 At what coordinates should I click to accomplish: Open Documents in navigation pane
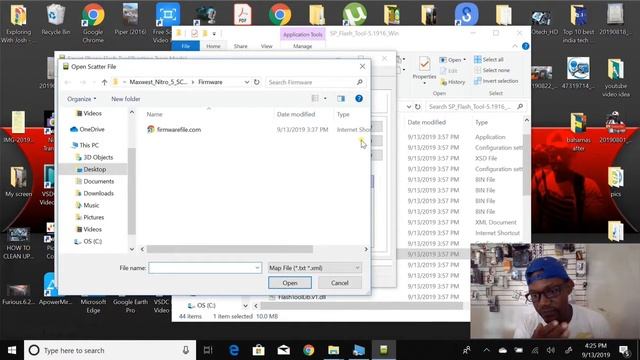coord(95,181)
